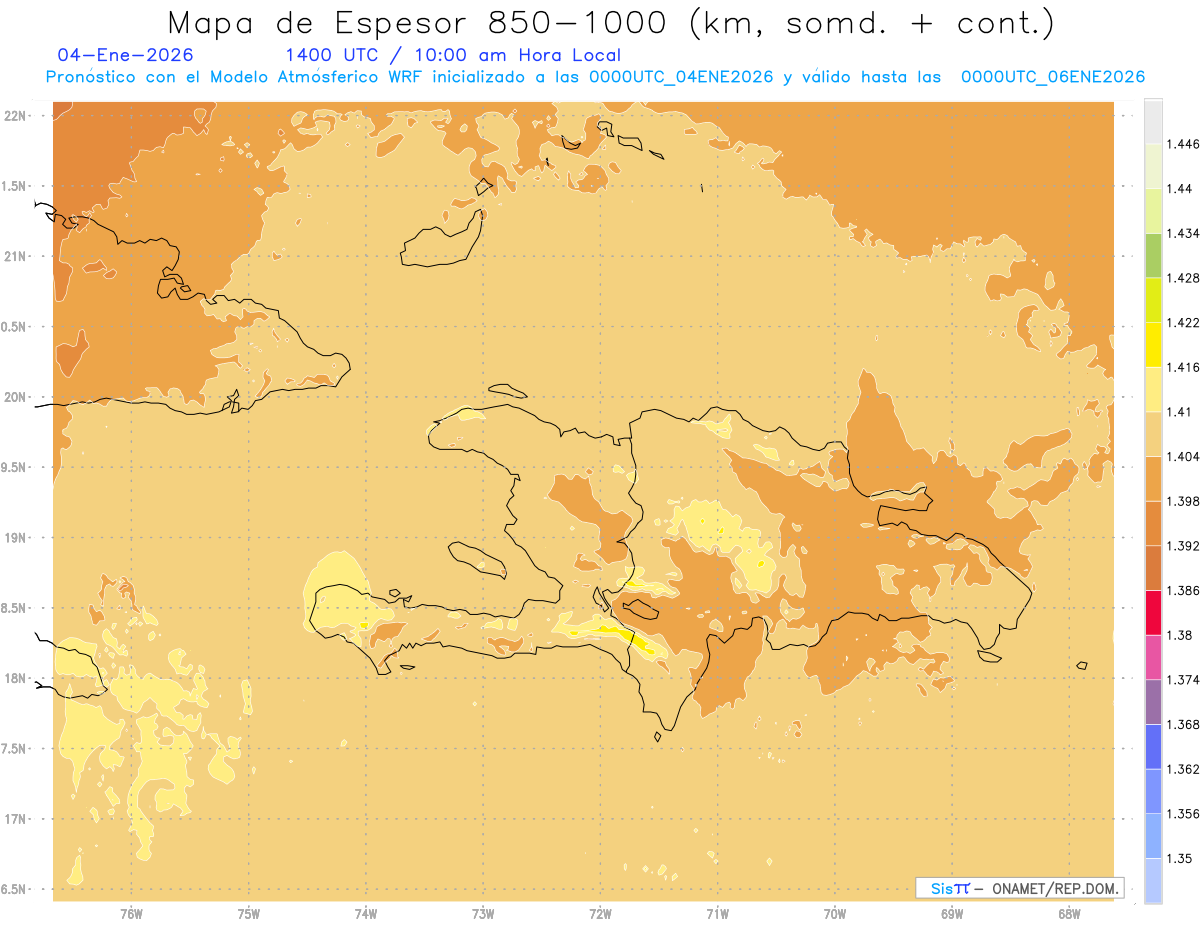Click the "72W" longitude label
This screenshot has height=927, width=1200.
tap(600, 914)
